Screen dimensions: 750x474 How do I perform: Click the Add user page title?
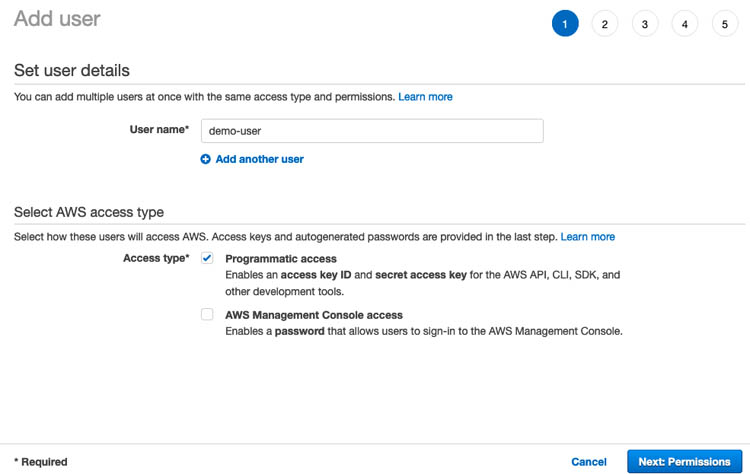pos(57,19)
